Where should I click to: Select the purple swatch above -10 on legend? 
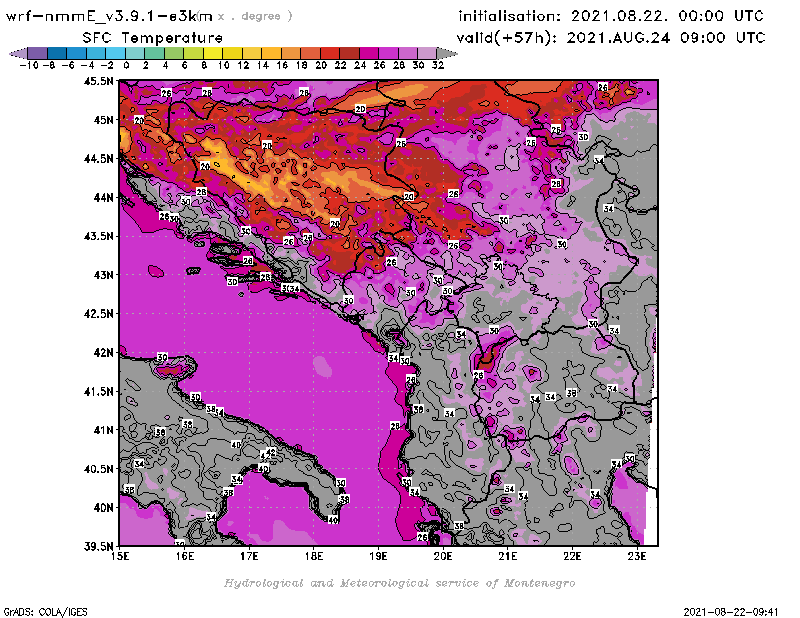(37, 52)
